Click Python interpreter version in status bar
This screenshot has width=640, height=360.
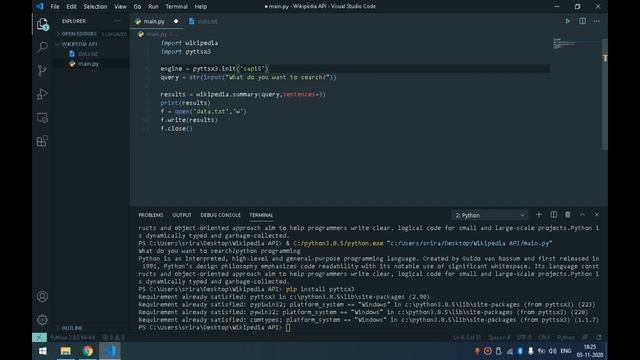tap(72, 338)
